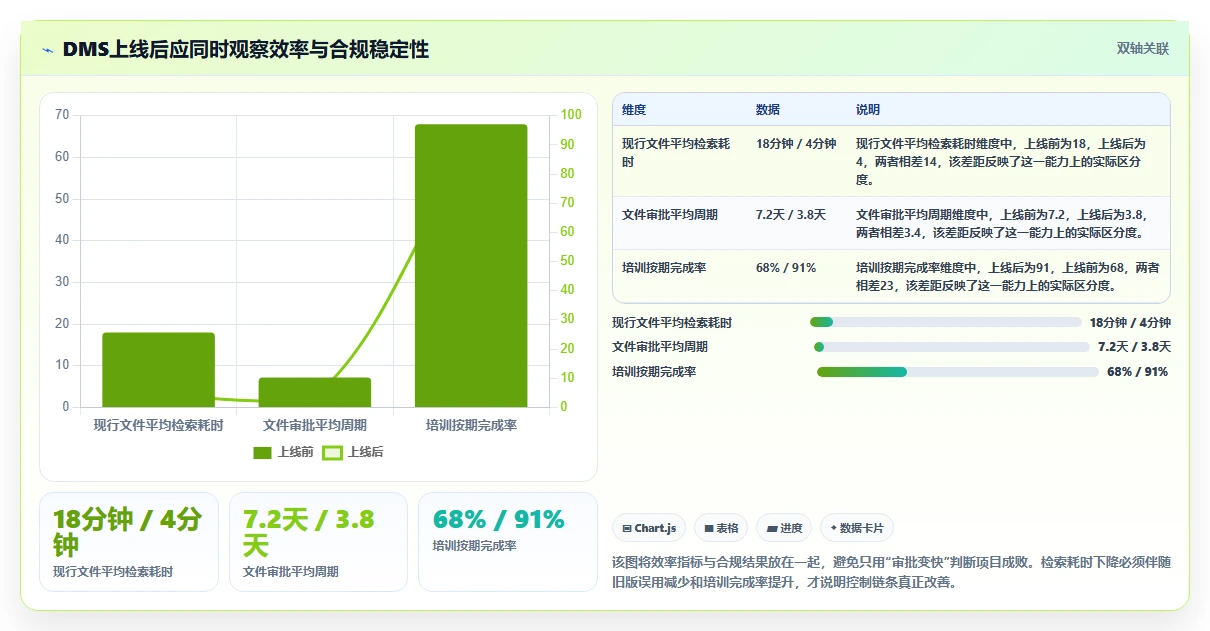Click the 培训按期完成率 table row name
Screen dimensions: 1210x631
coord(664,268)
